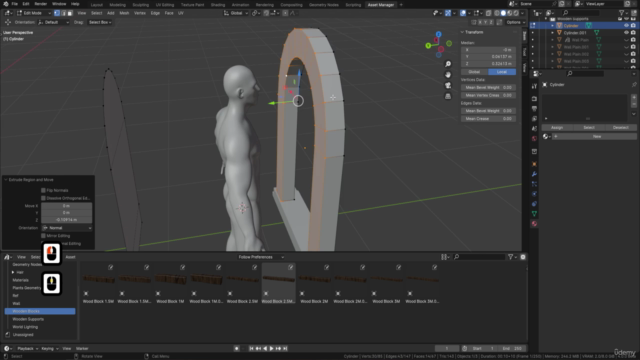Hide Cylinder object with eye icon
Image resolution: width=640 pixels, height=360 pixels.
click(626, 25)
